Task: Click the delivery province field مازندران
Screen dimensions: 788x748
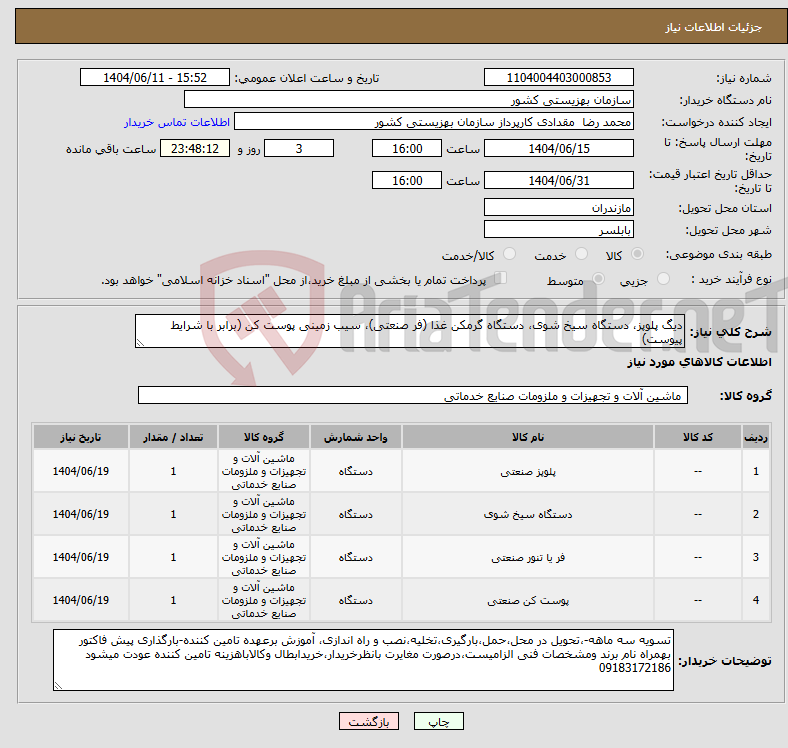Action: tap(559, 207)
